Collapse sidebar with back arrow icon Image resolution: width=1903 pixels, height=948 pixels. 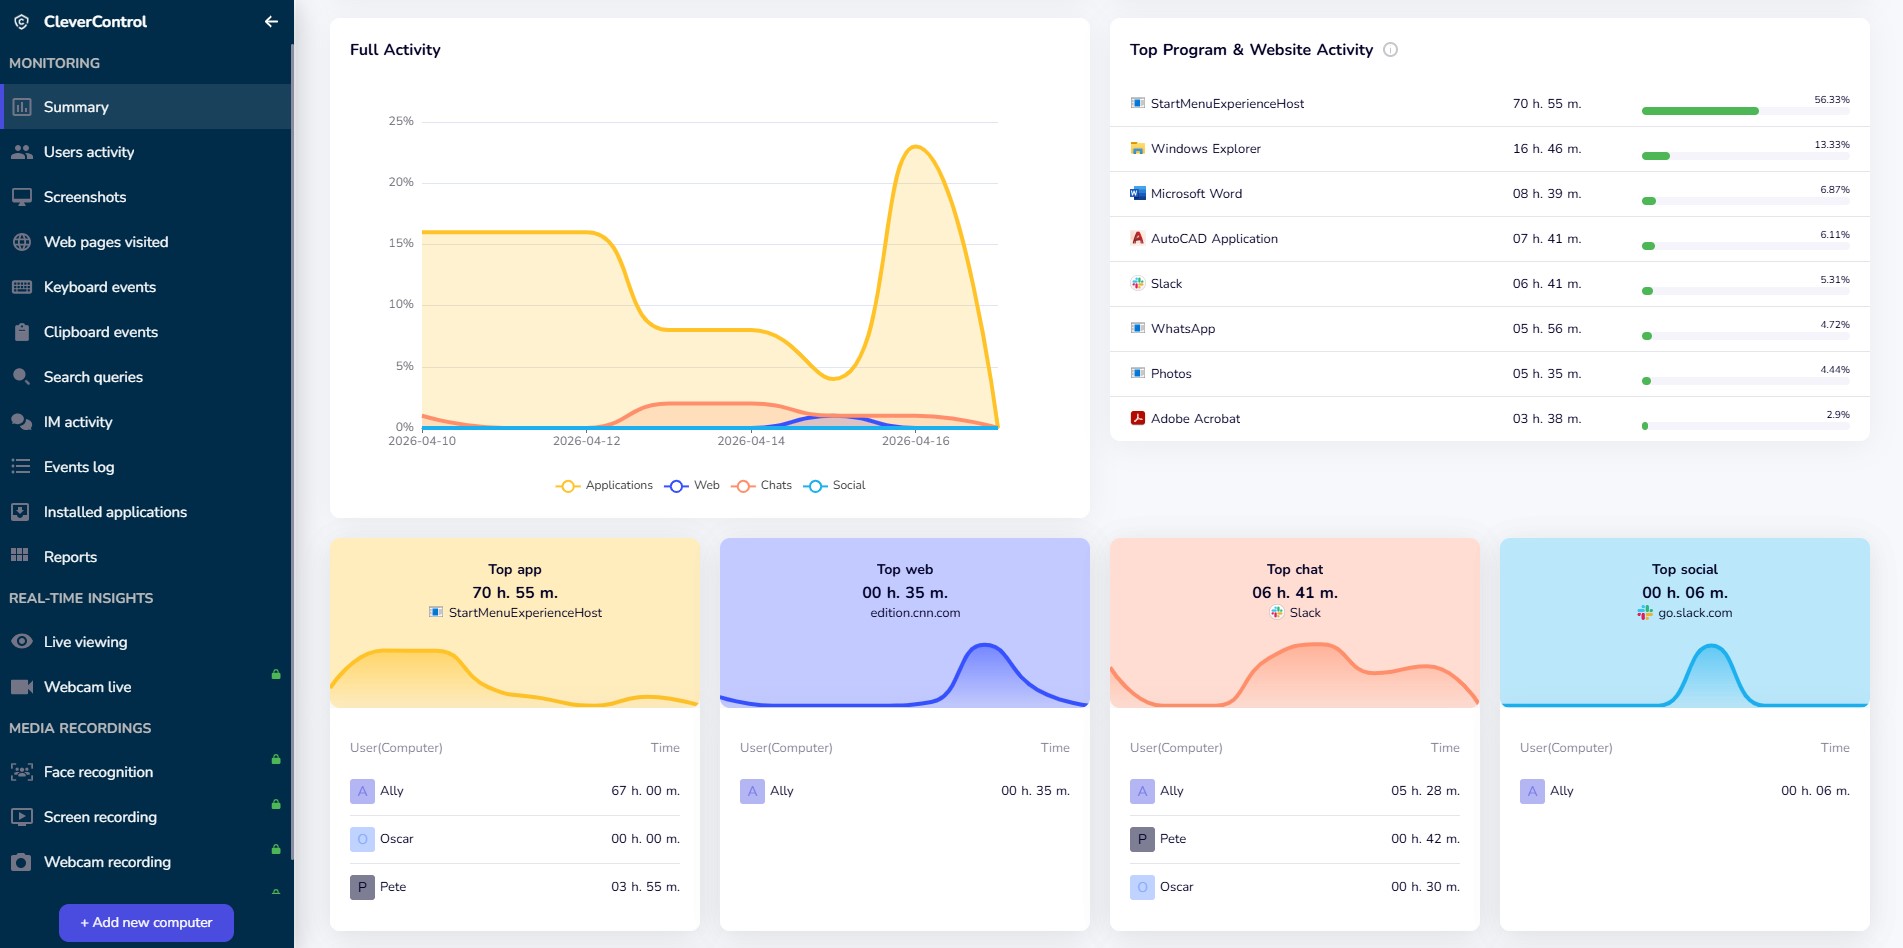(x=271, y=21)
